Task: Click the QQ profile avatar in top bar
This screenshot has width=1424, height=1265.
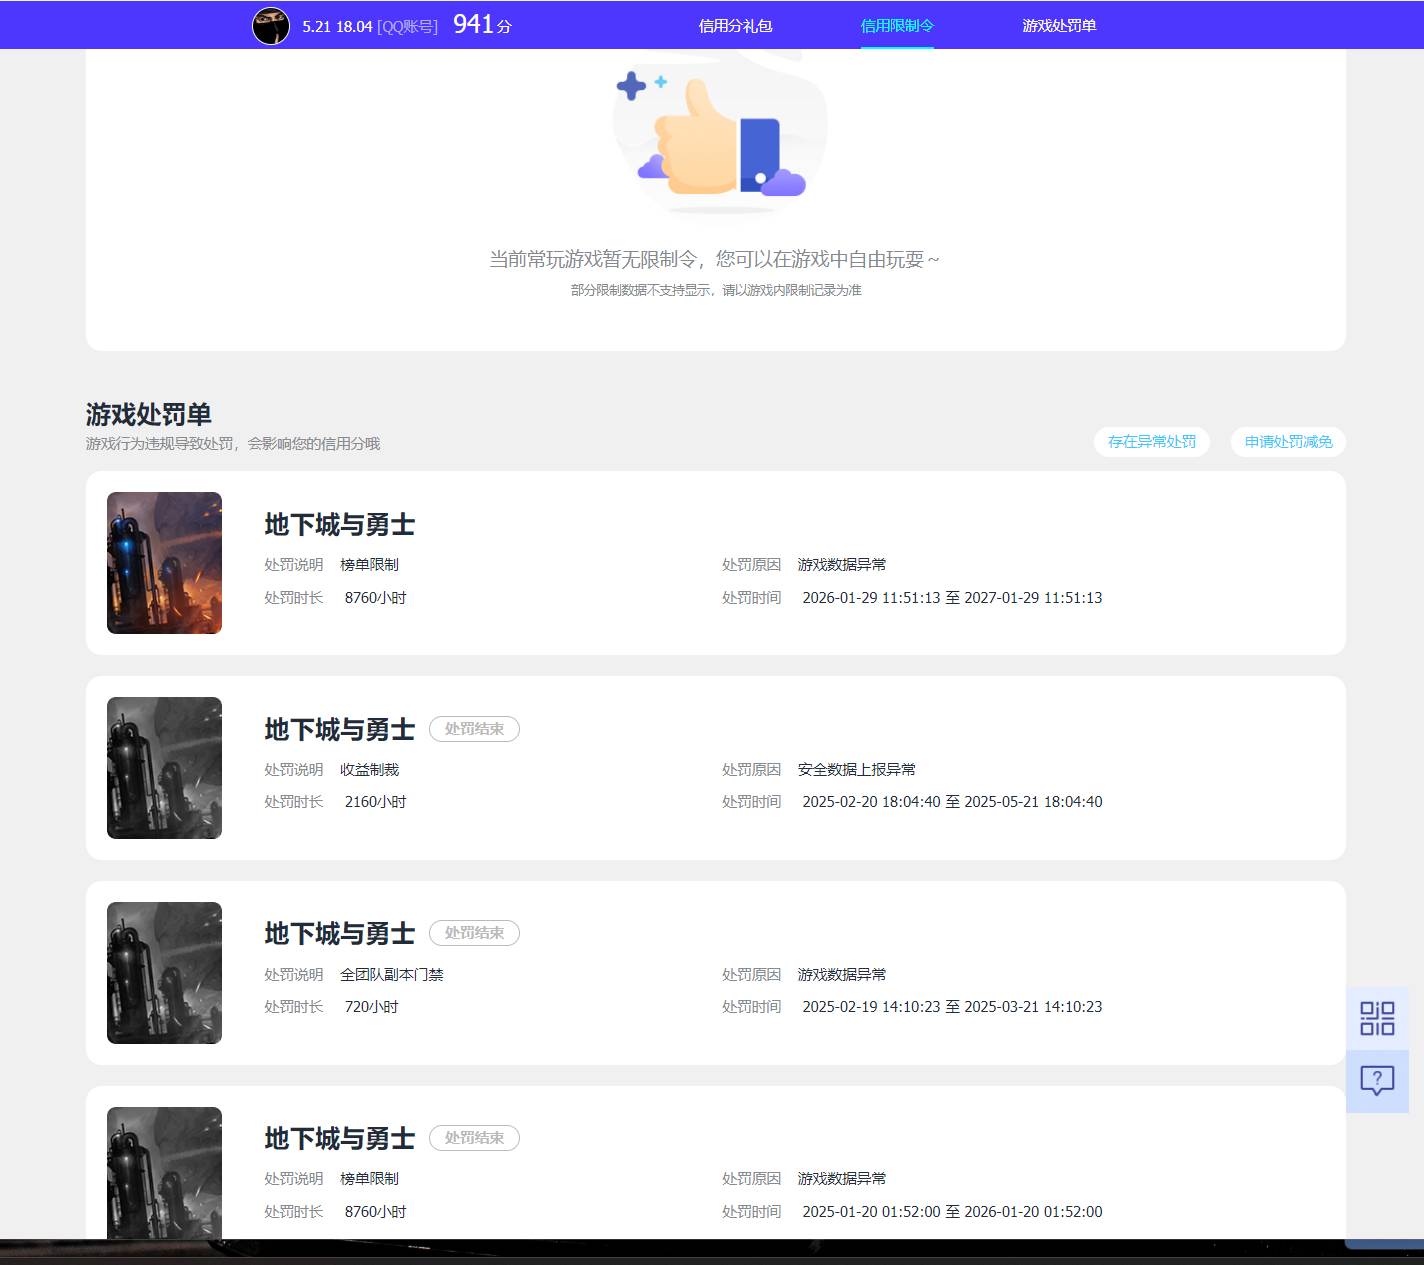Action: [271, 25]
